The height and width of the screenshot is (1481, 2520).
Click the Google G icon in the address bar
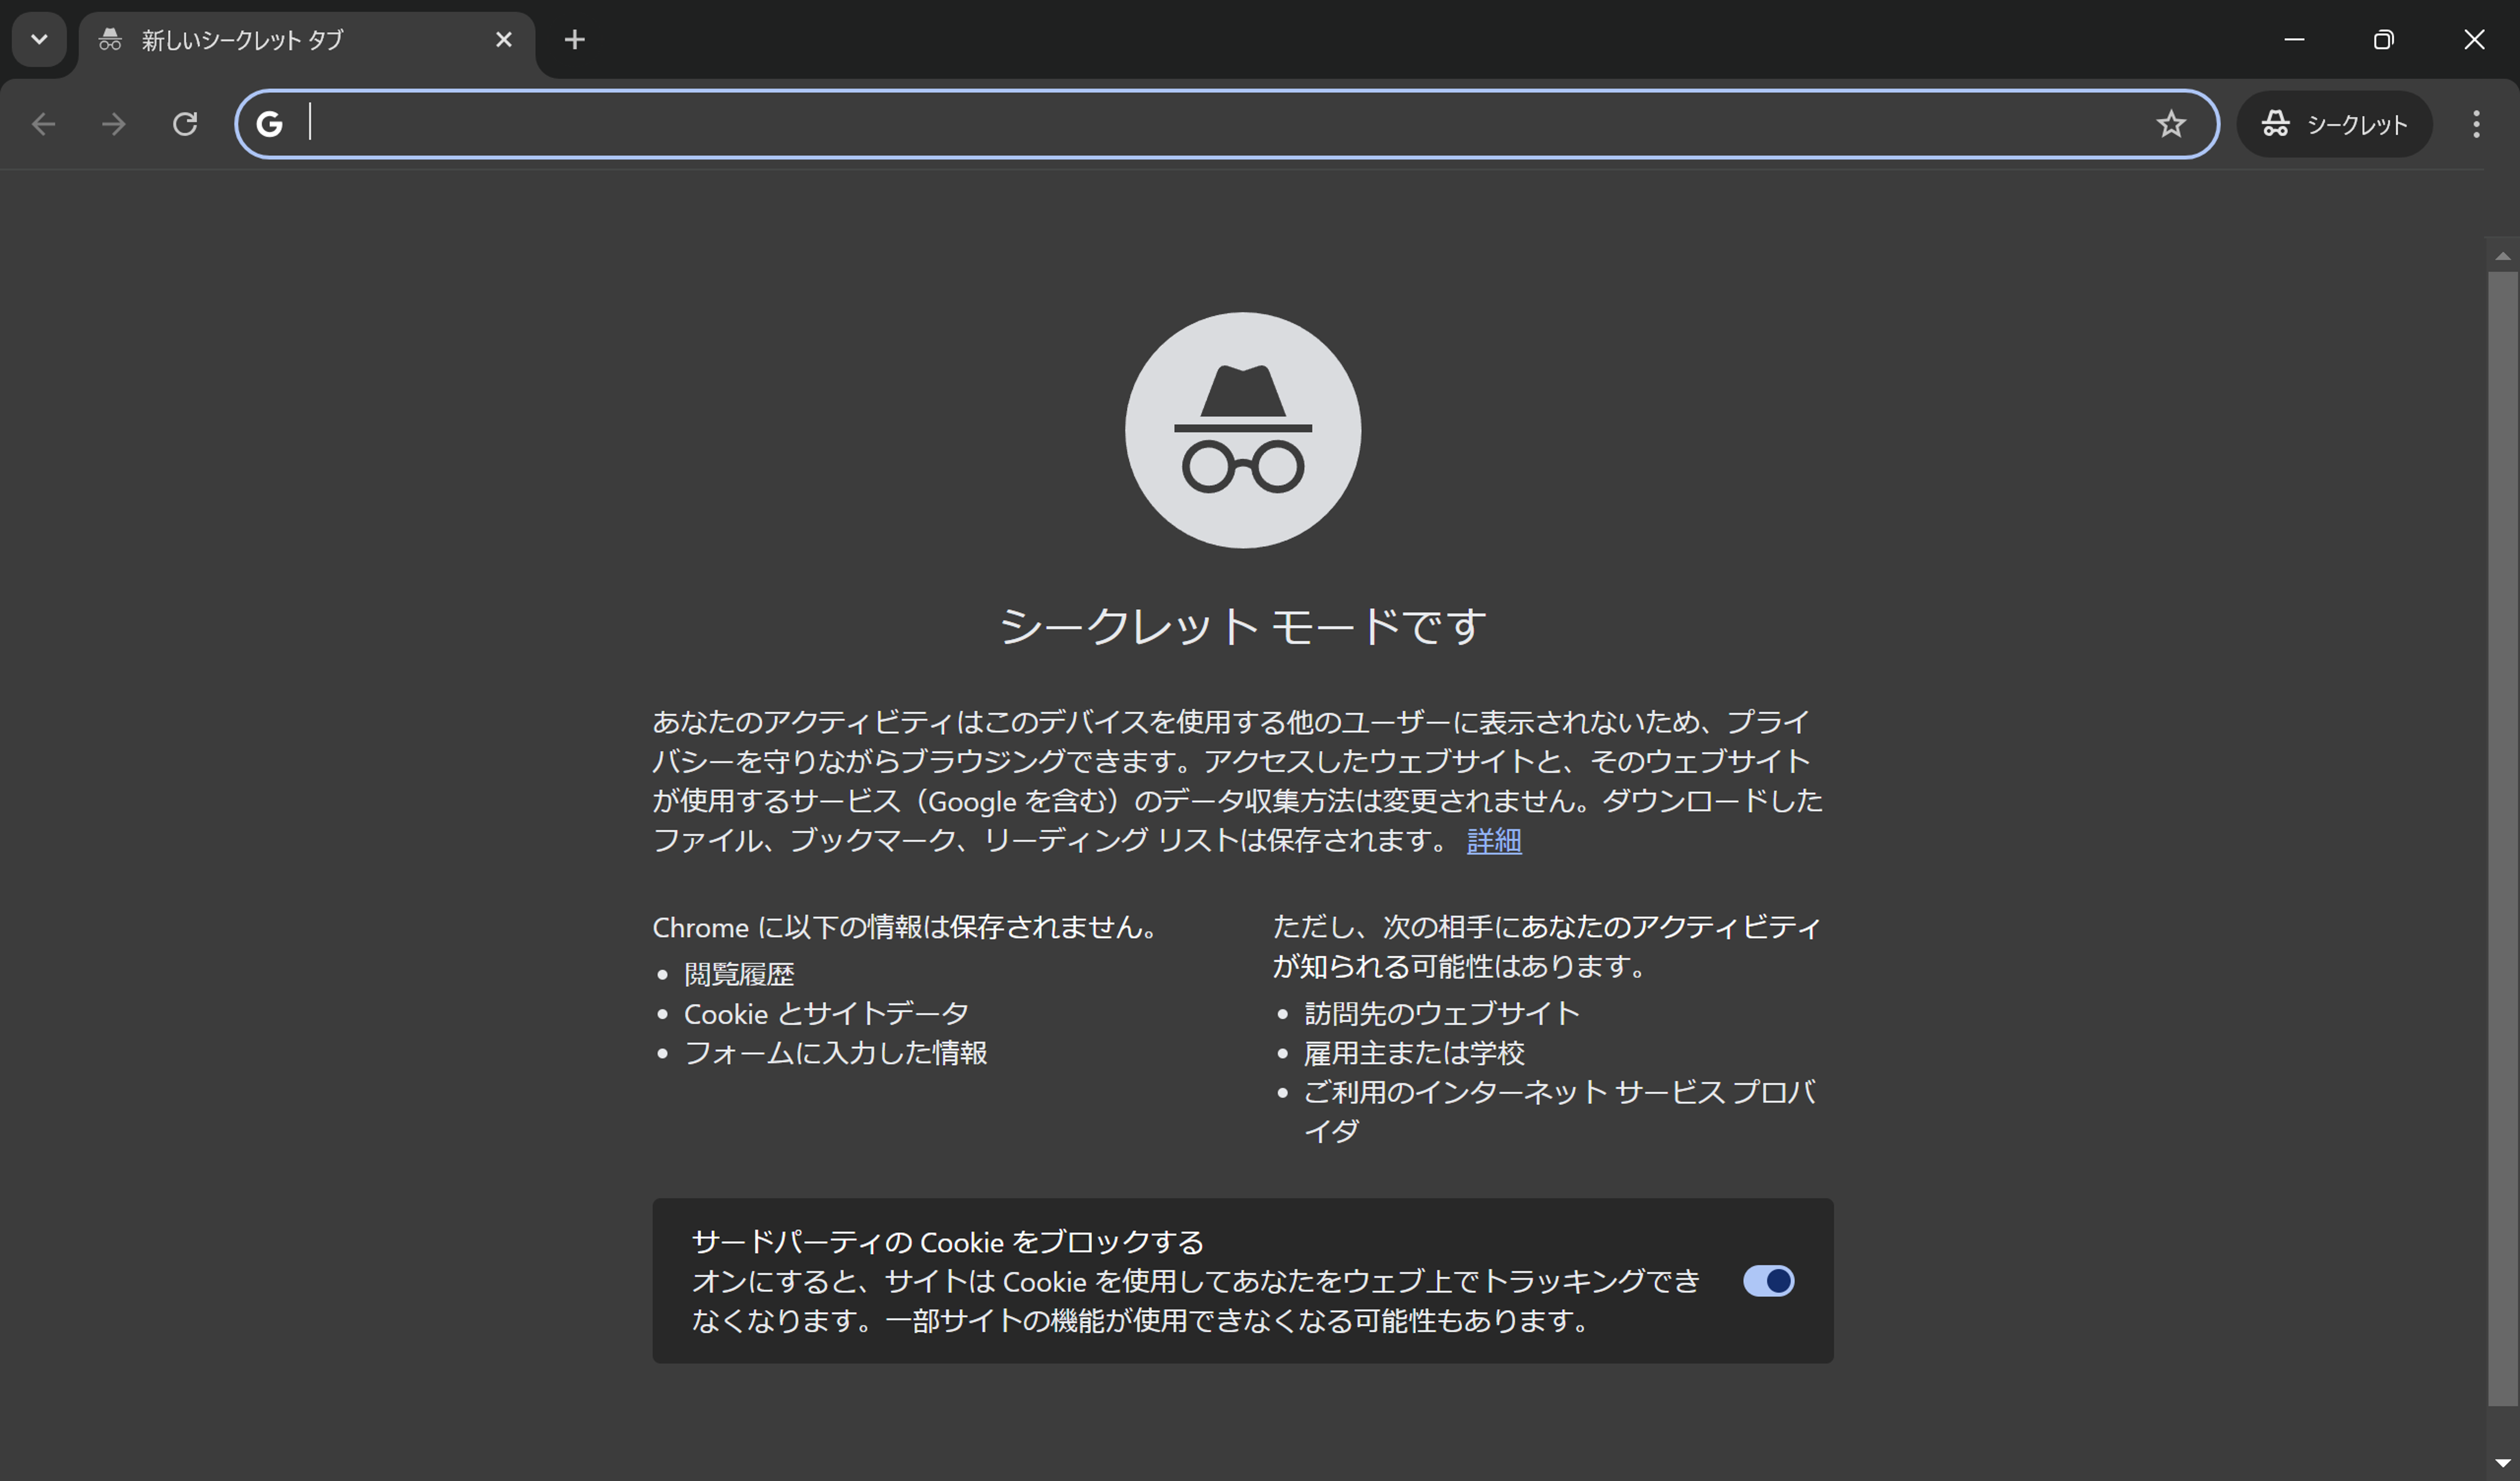pos(269,124)
